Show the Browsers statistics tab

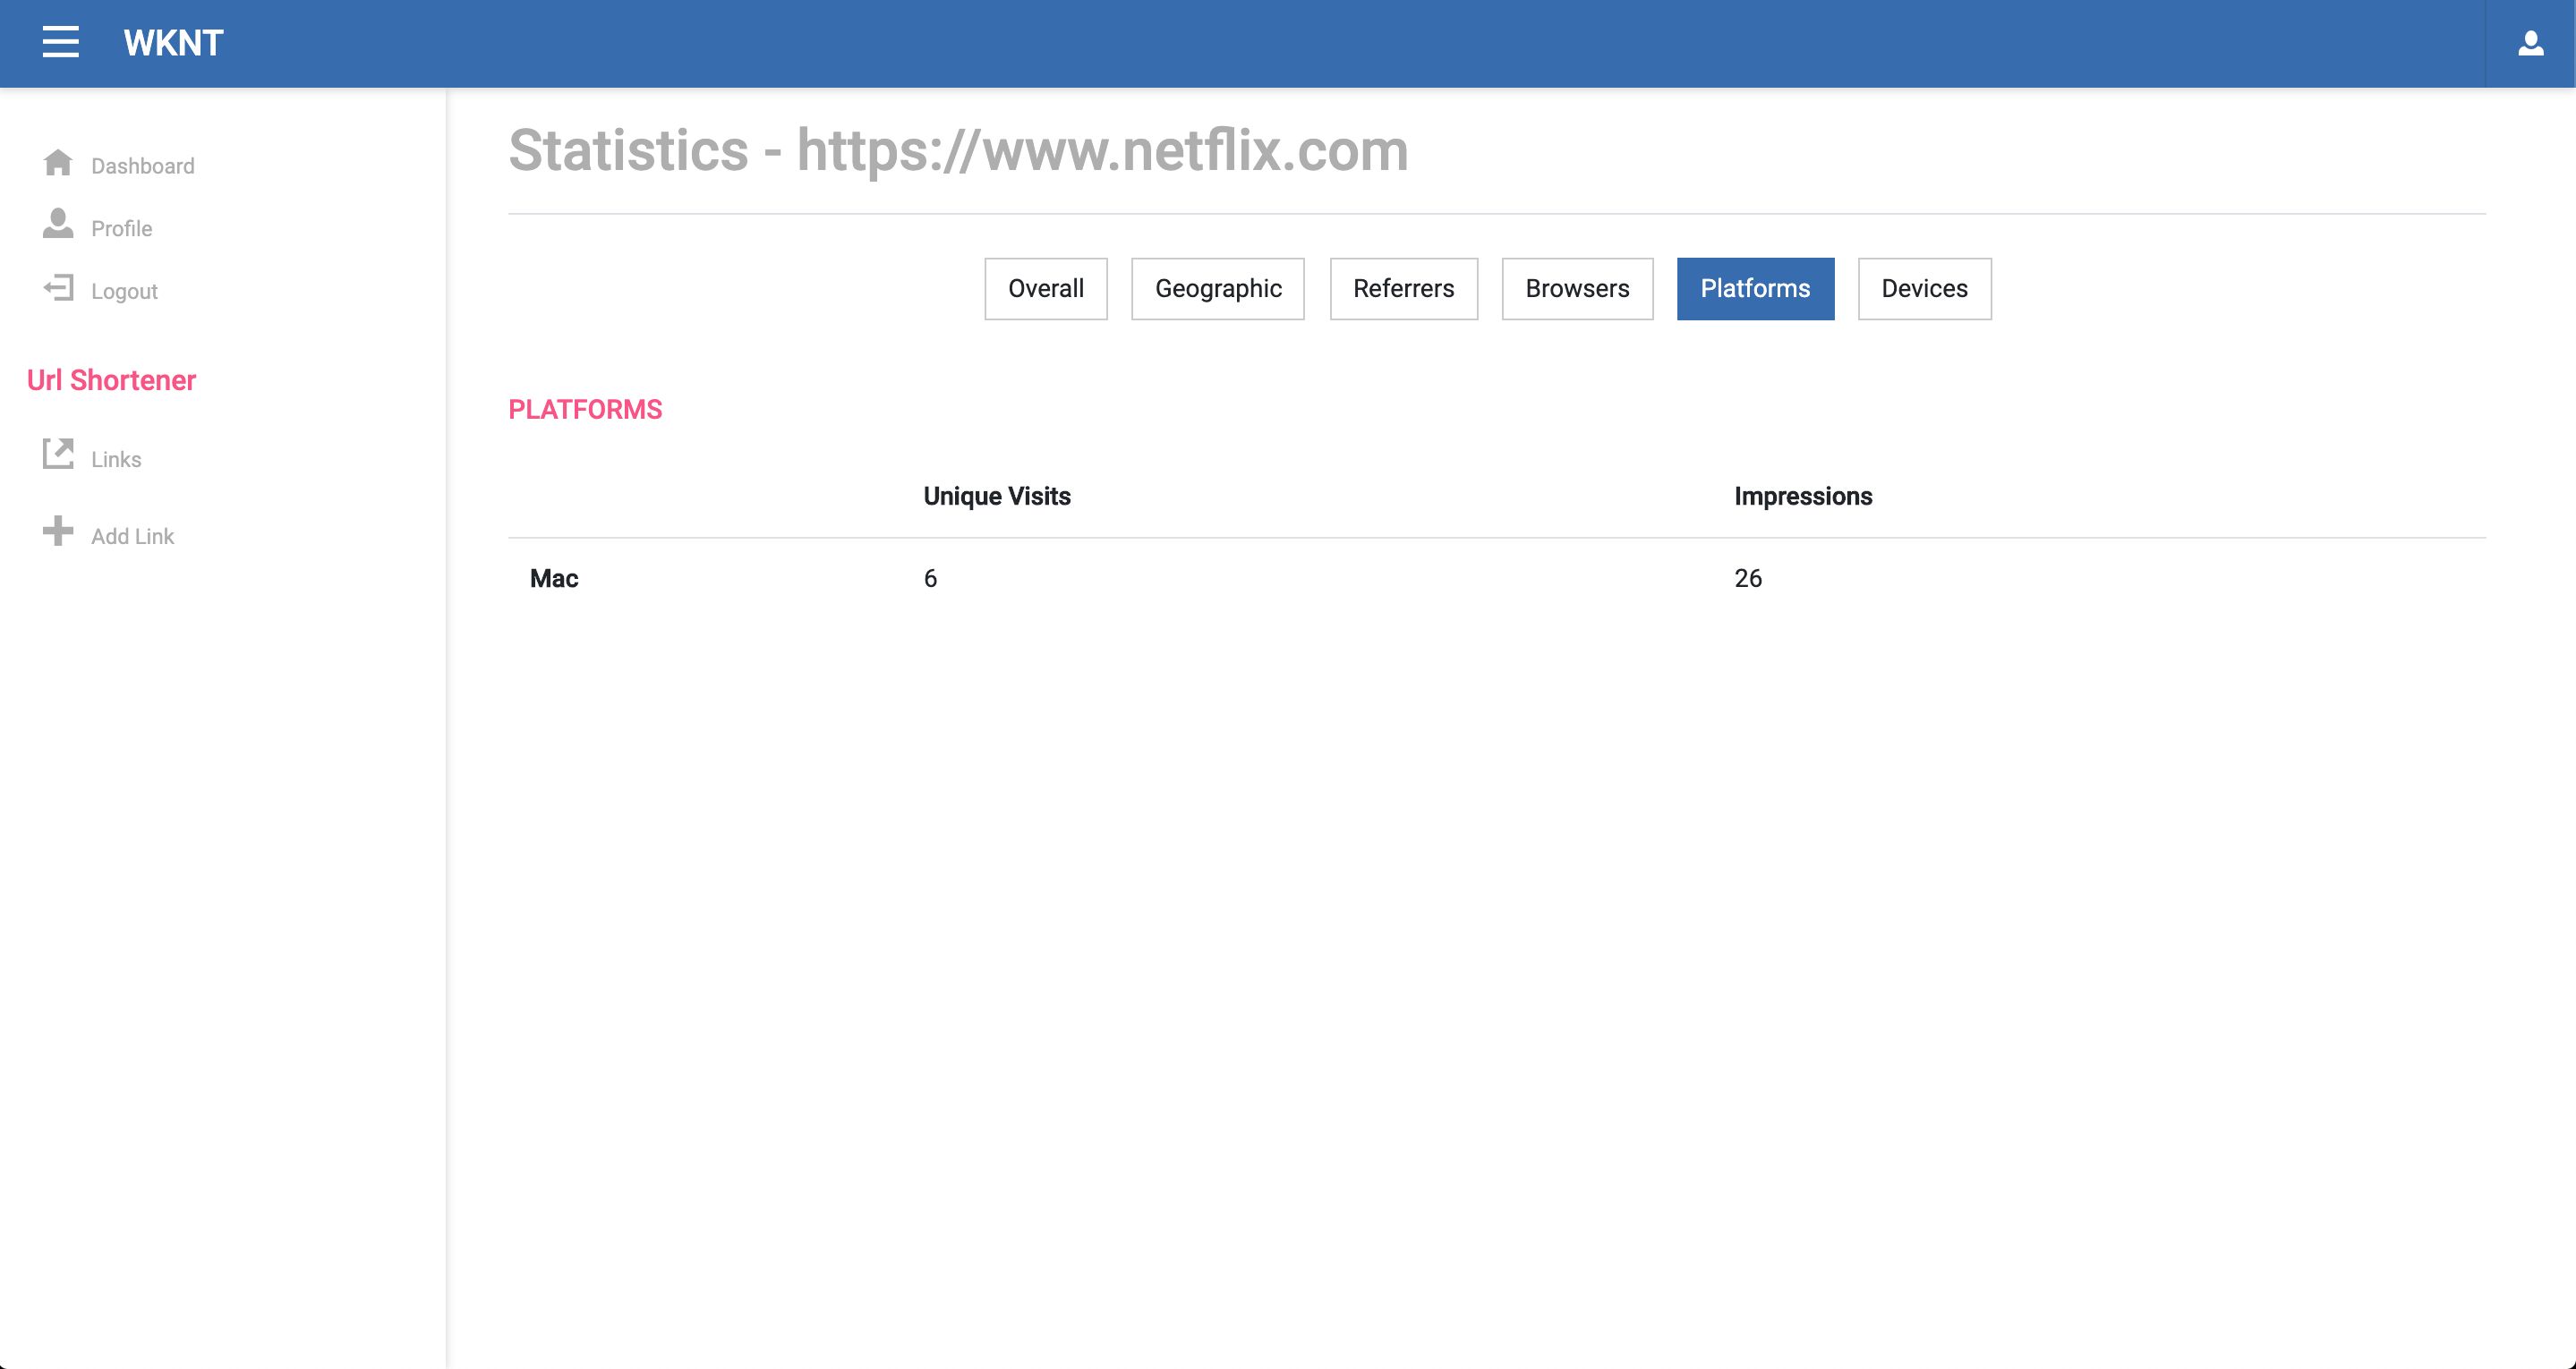[x=1576, y=289]
